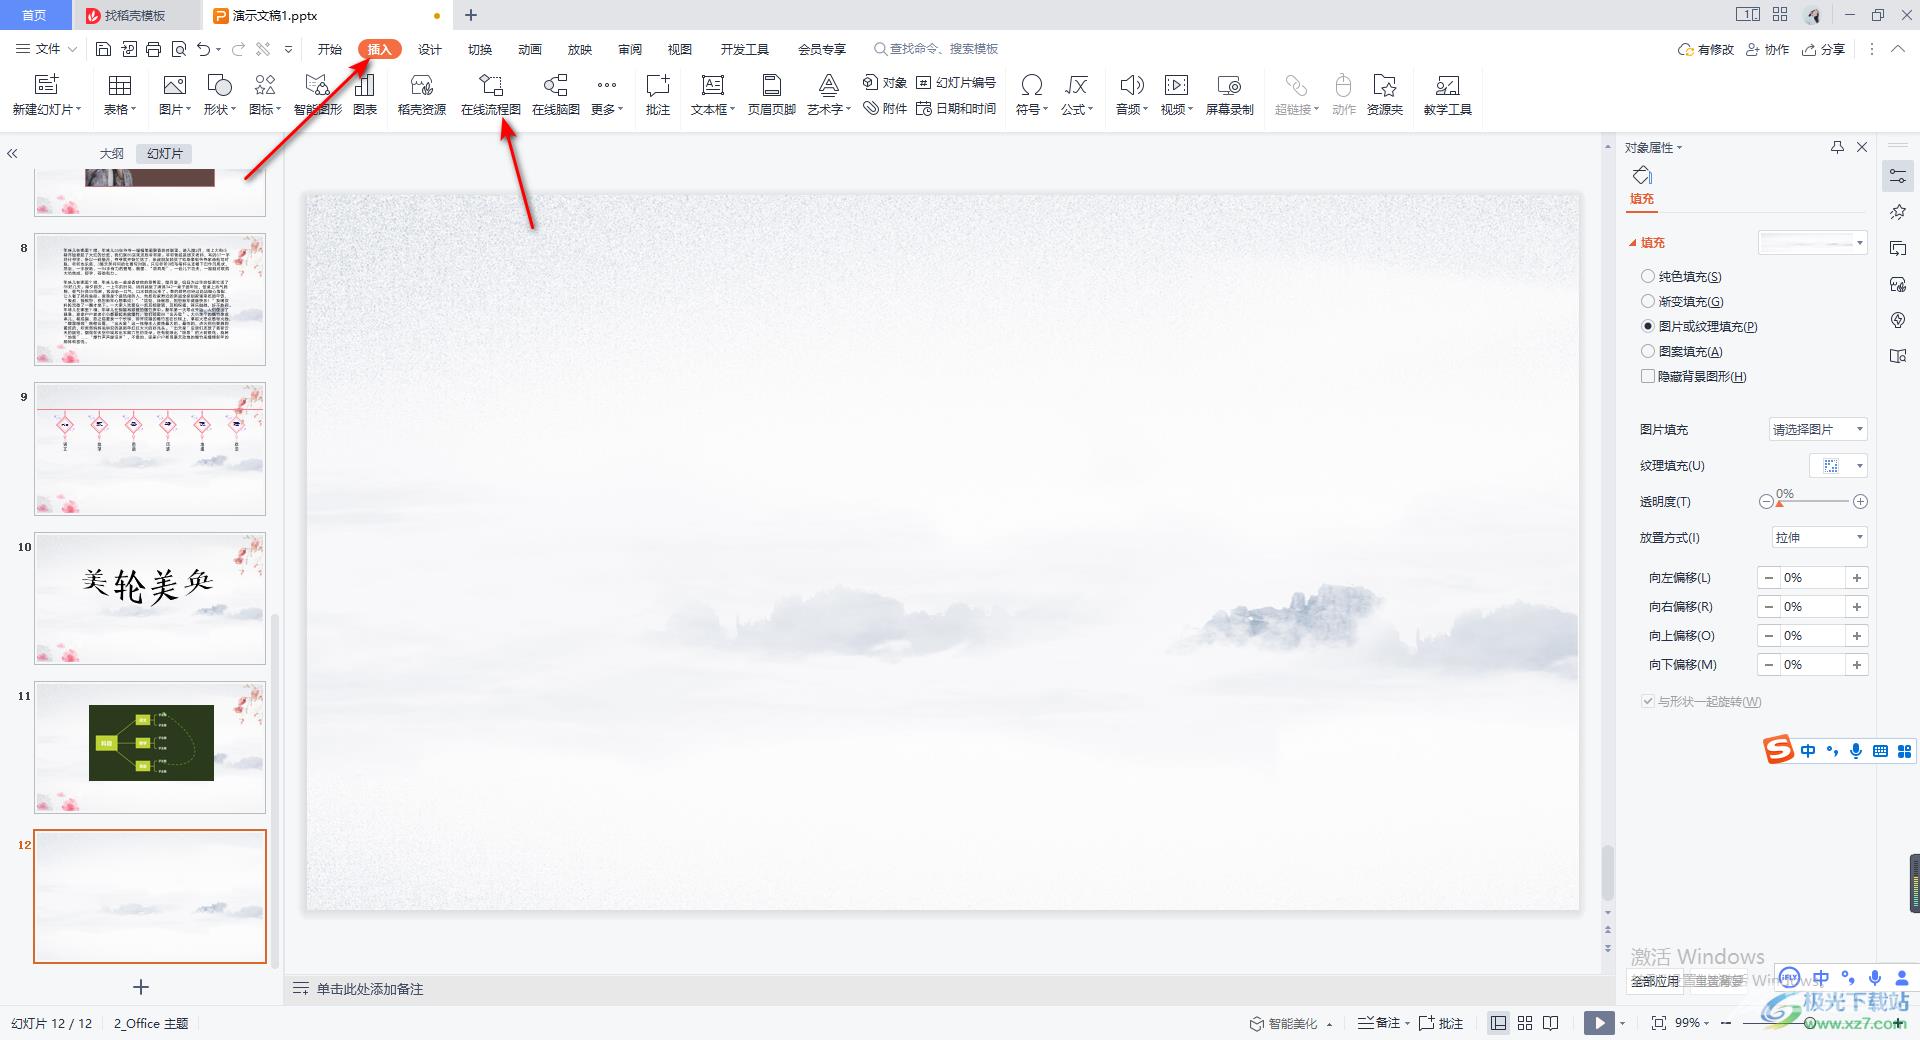Insert a text box (文本框)

(x=713, y=95)
